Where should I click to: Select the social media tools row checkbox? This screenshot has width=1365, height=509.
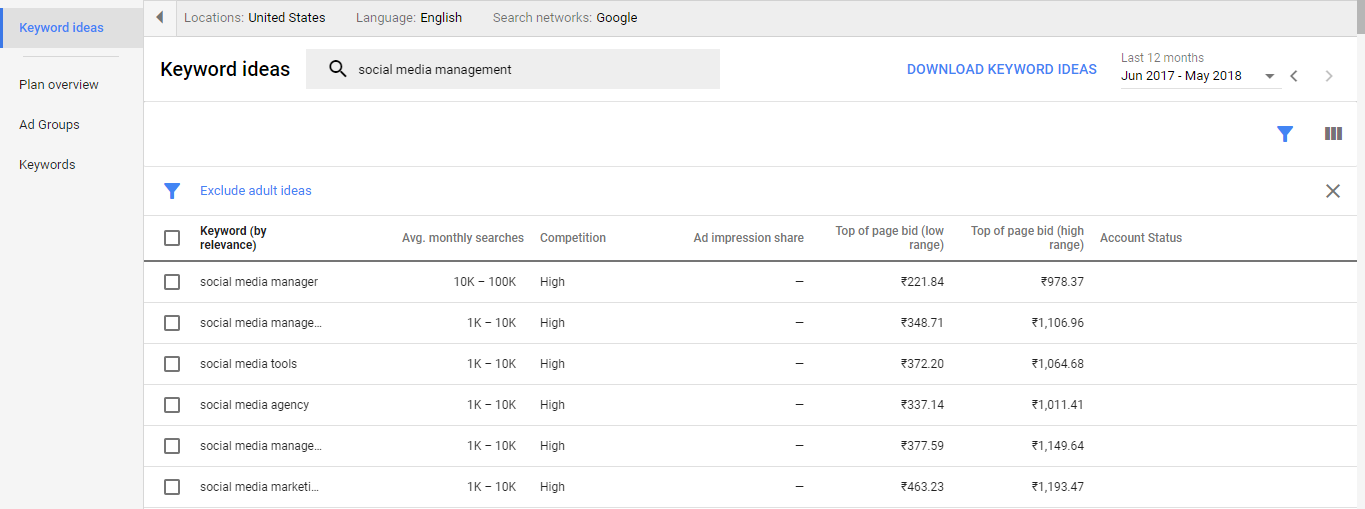[172, 364]
